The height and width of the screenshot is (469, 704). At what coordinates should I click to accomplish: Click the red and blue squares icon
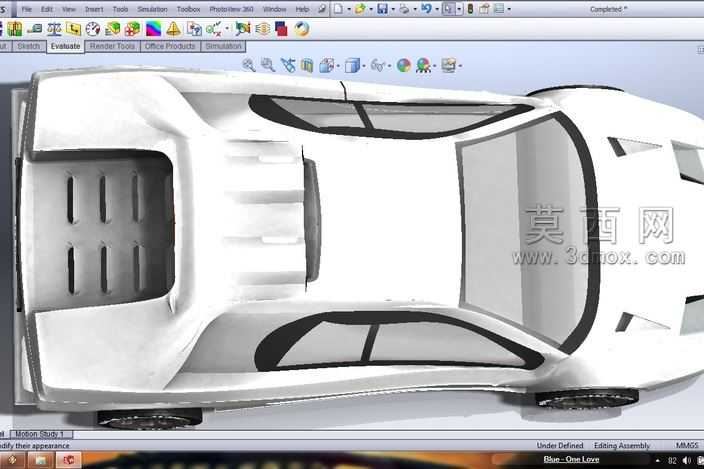coord(282,29)
